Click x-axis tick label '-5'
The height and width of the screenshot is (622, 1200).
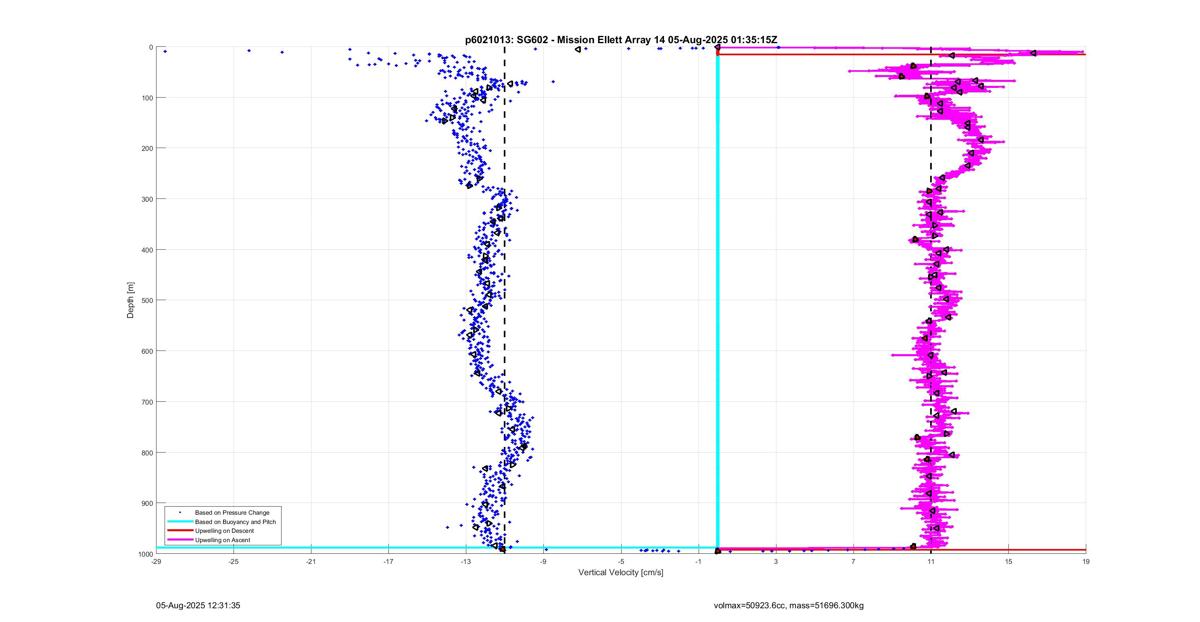click(x=621, y=561)
